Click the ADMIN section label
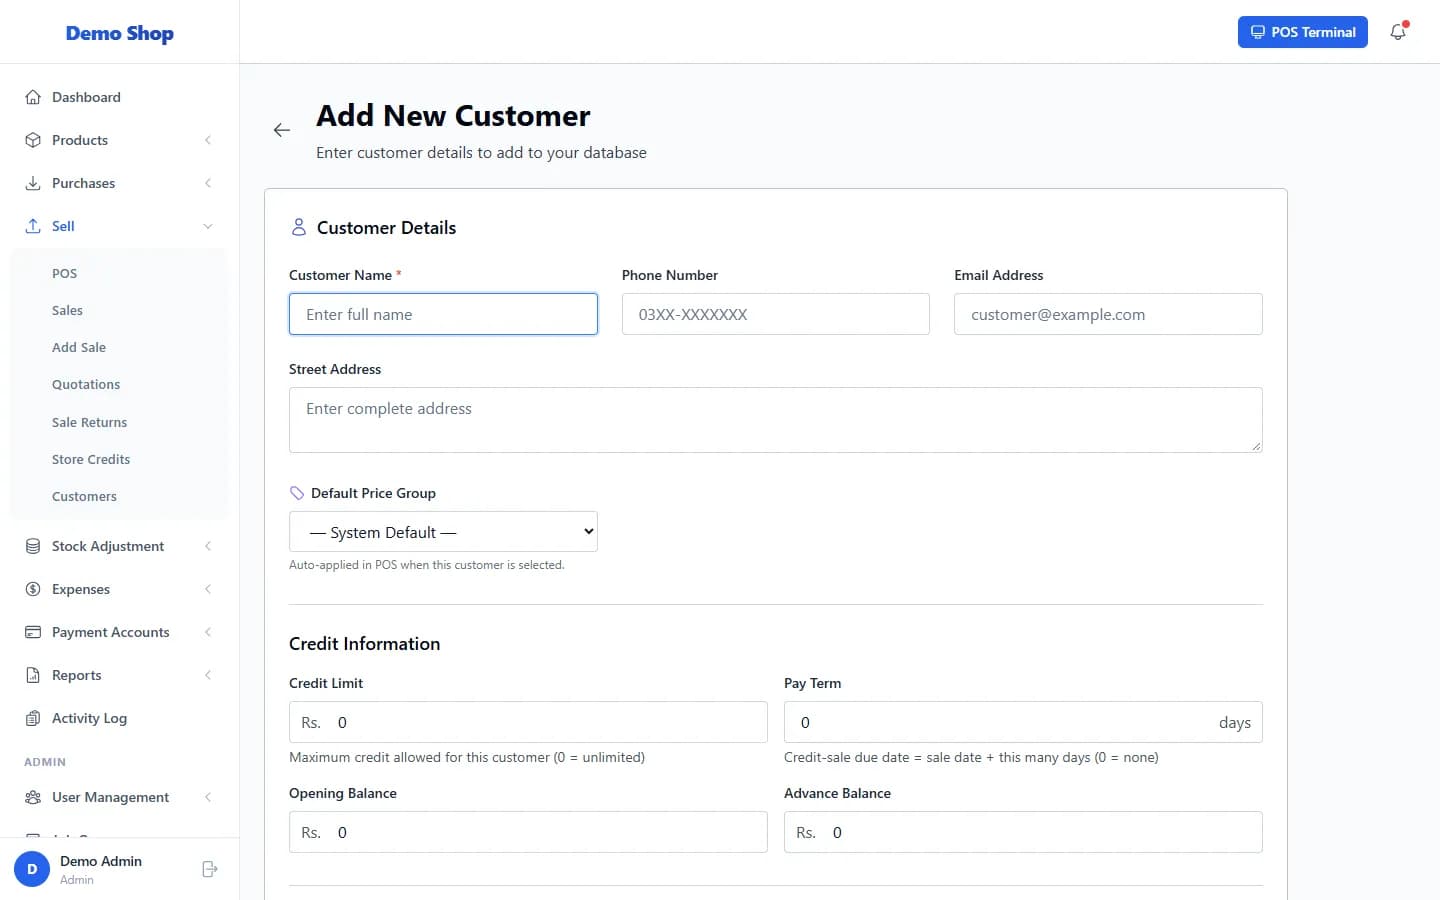The image size is (1440, 900). click(45, 762)
